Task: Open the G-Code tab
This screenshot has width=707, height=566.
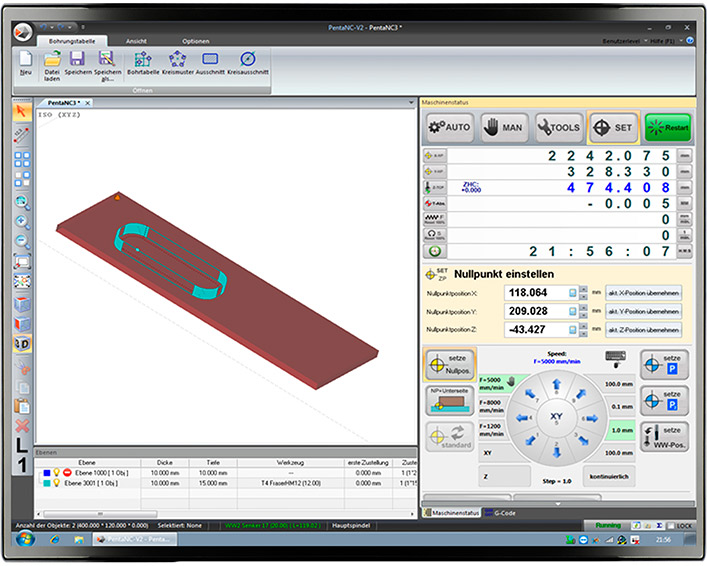Action: click(x=500, y=513)
